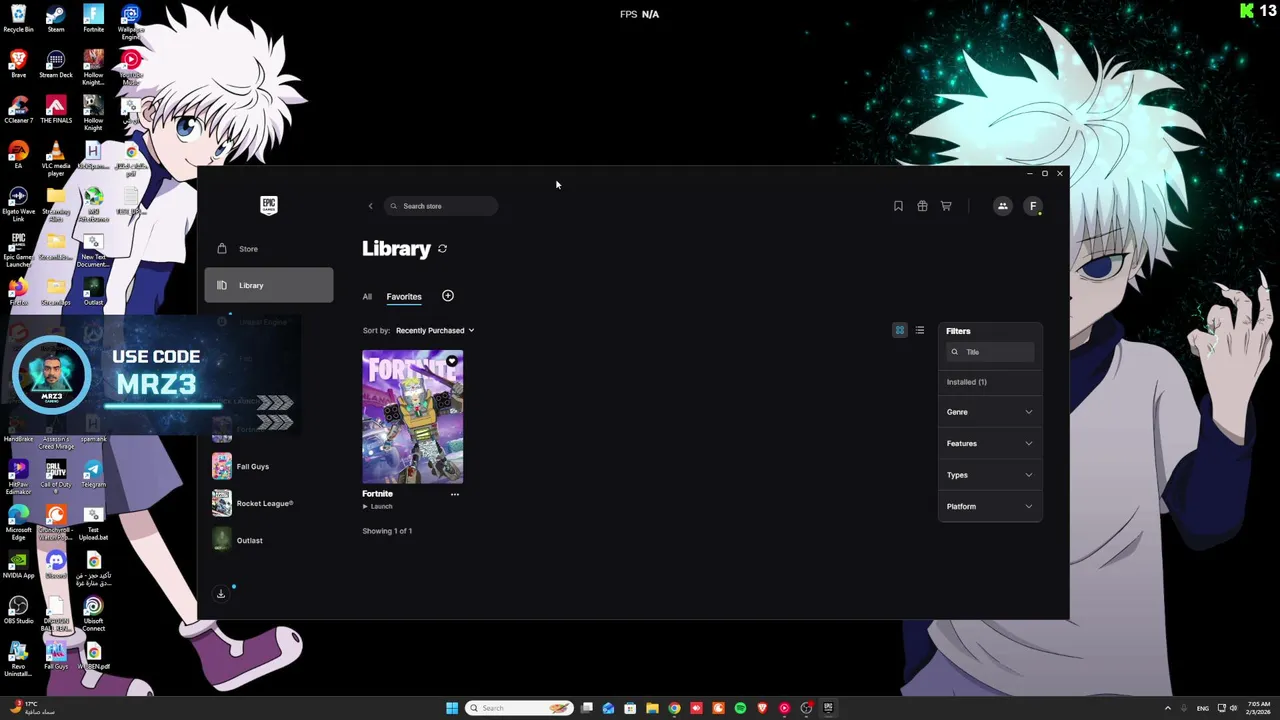Open the Call of Duty desktop shortcut
The height and width of the screenshot is (720, 1280).
pyautogui.click(x=56, y=476)
